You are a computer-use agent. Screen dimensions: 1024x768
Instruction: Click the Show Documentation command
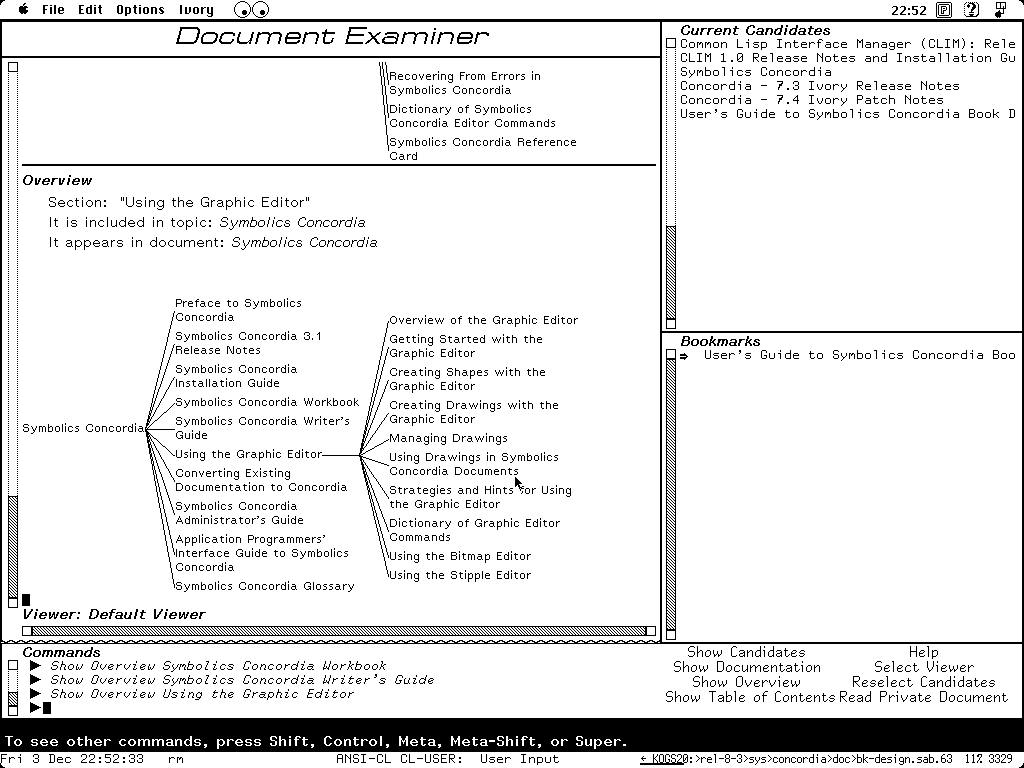pos(746,667)
